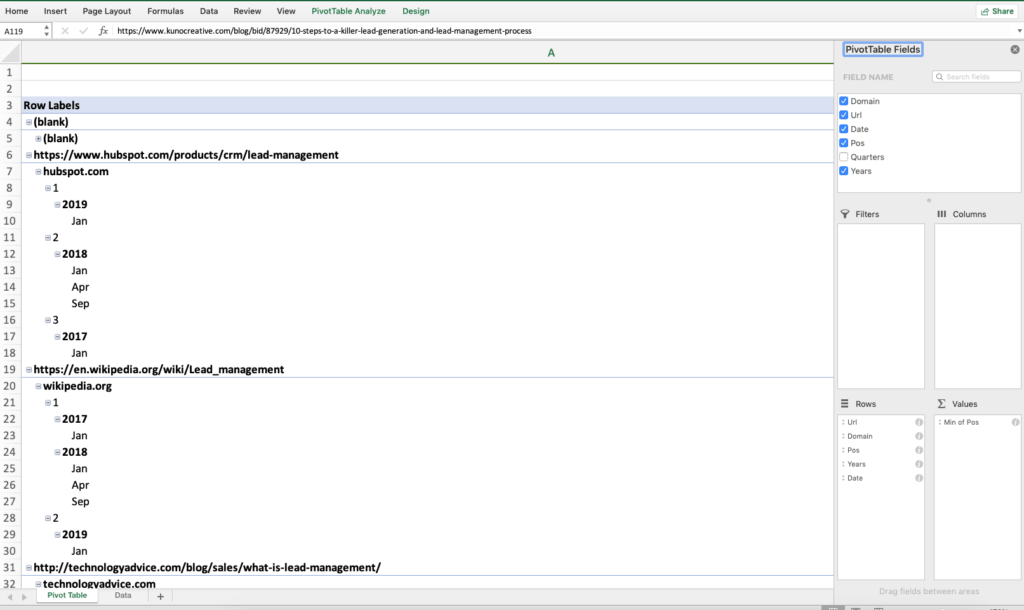The height and width of the screenshot is (610, 1024).
Task: Click the Filters funnel icon
Action: pos(845,214)
